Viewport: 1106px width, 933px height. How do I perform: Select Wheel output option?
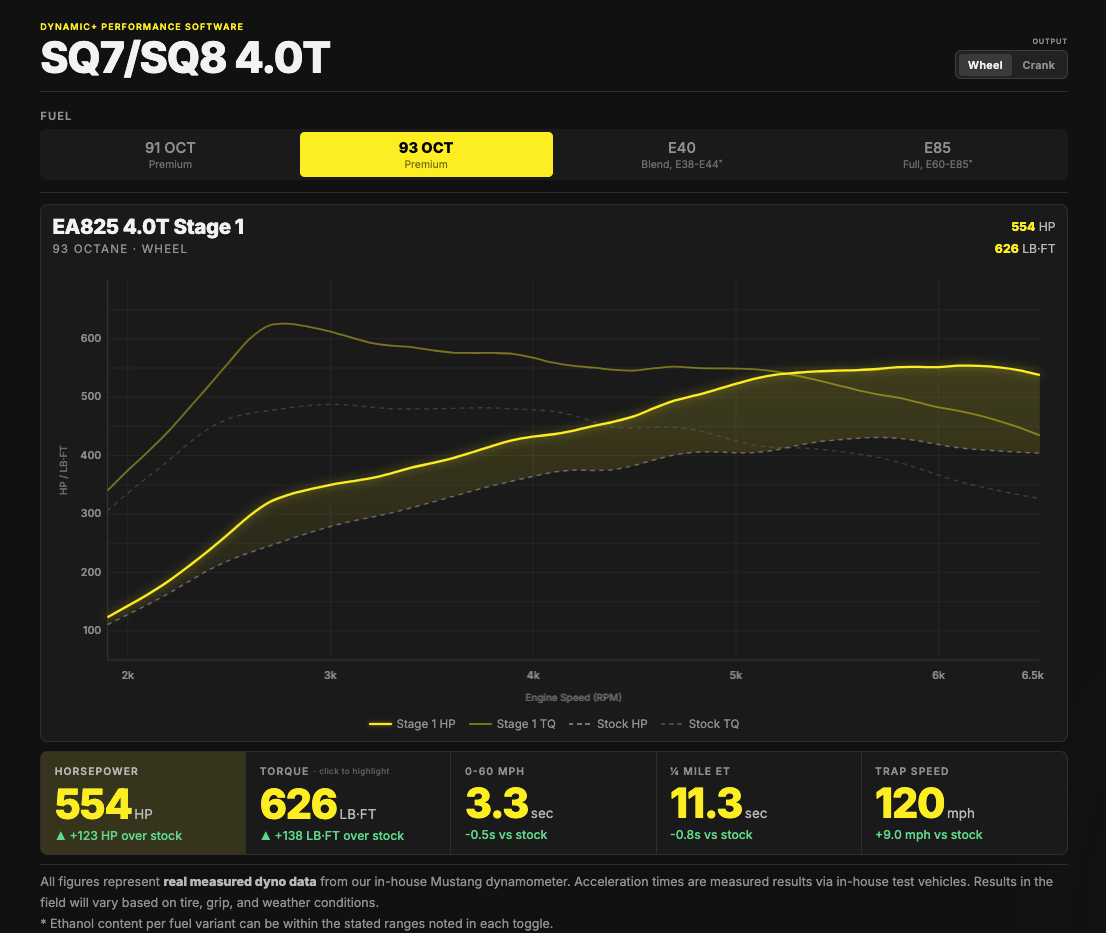985,65
